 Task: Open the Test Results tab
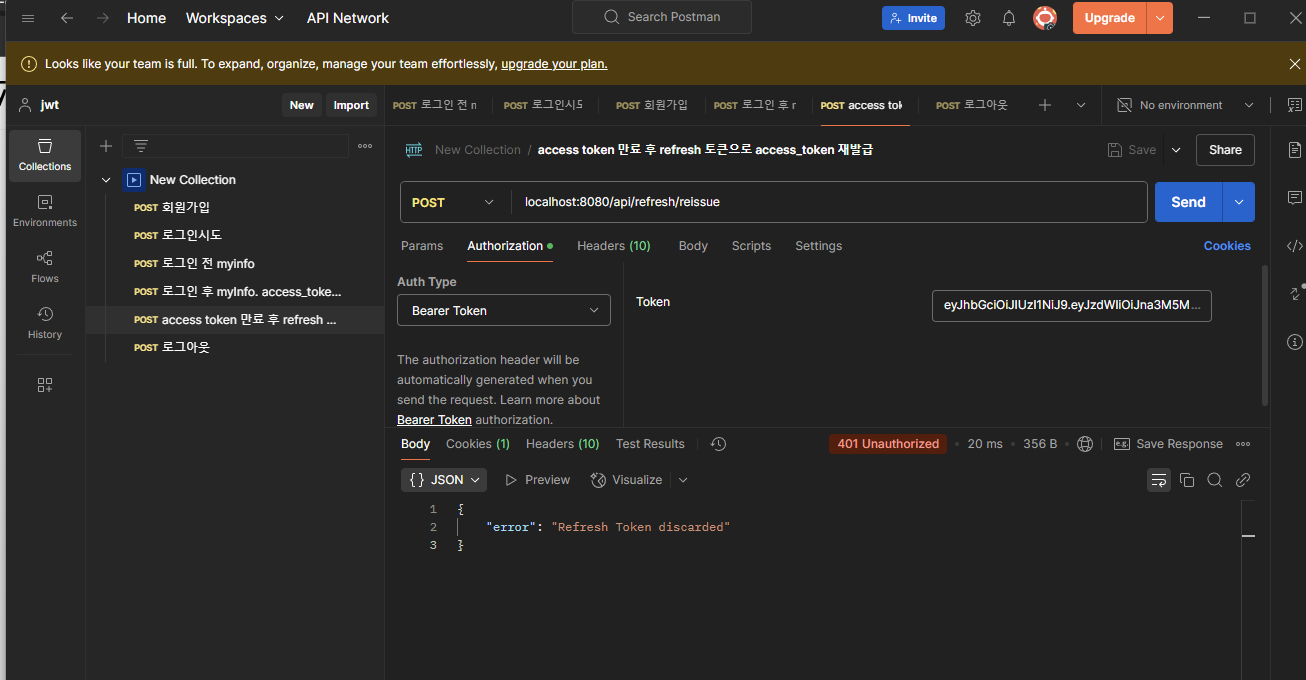point(650,444)
